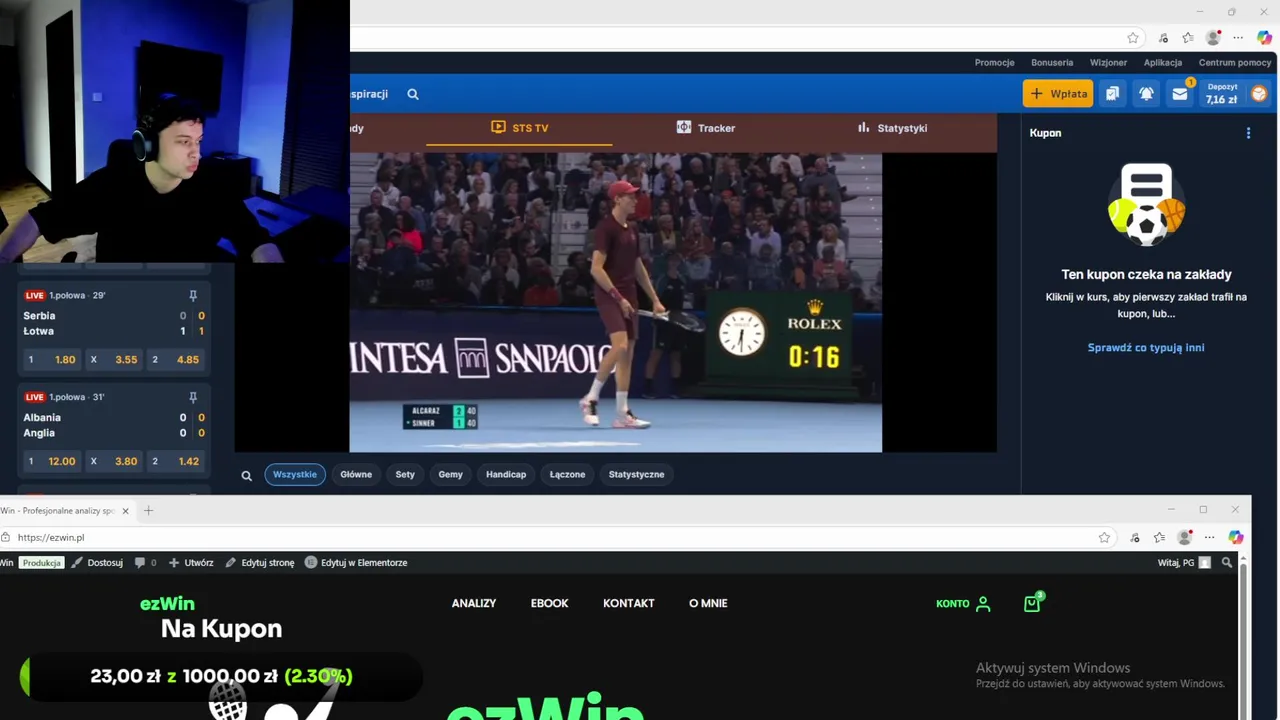The image size is (1280, 720).
Task: Select the Gemy market filter
Action: click(x=450, y=475)
